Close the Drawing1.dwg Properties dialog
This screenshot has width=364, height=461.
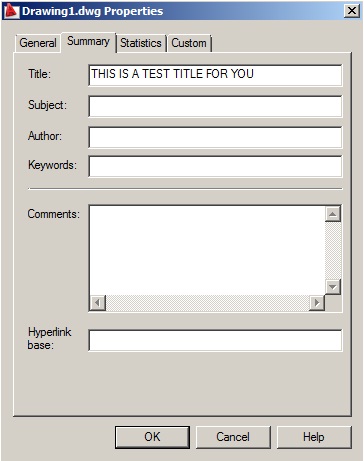(352, 11)
